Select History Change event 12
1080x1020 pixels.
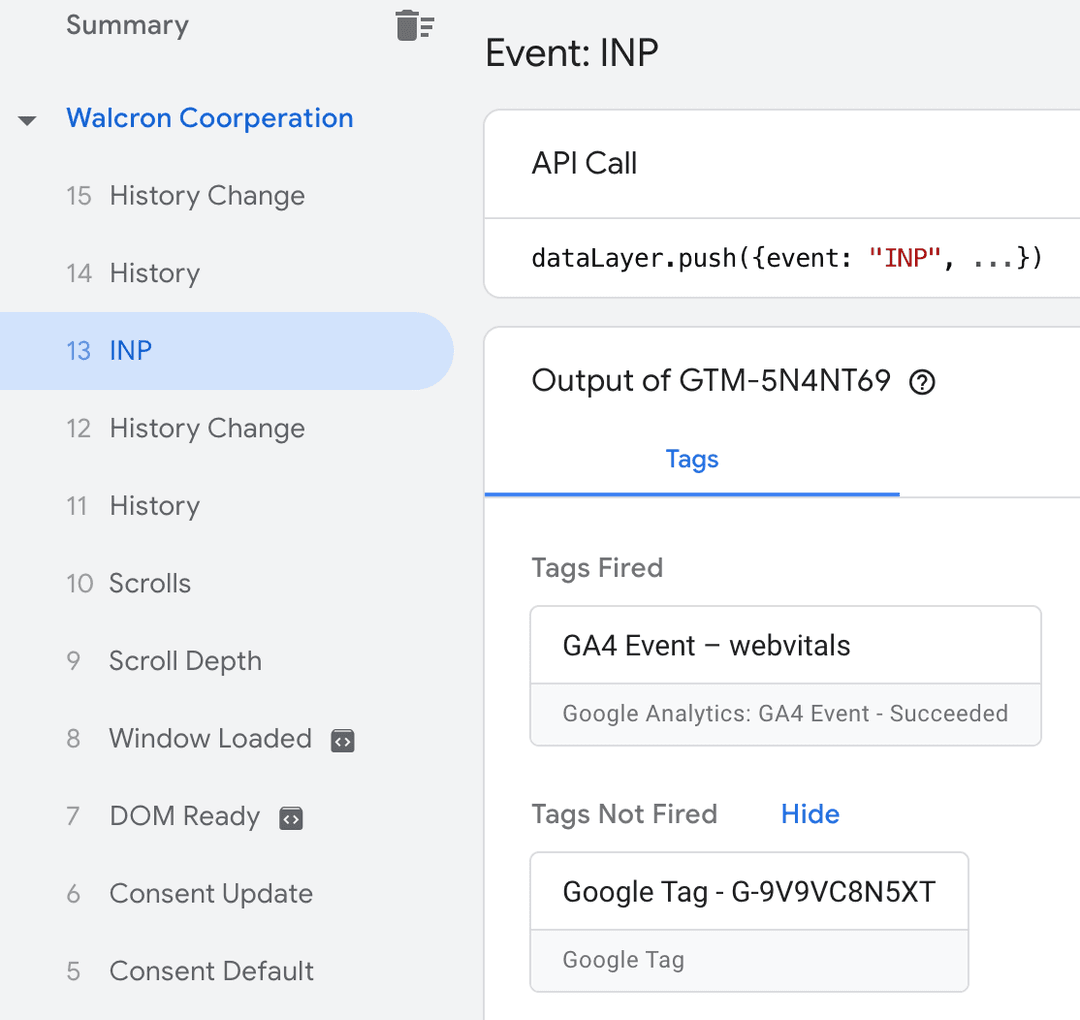coord(206,428)
